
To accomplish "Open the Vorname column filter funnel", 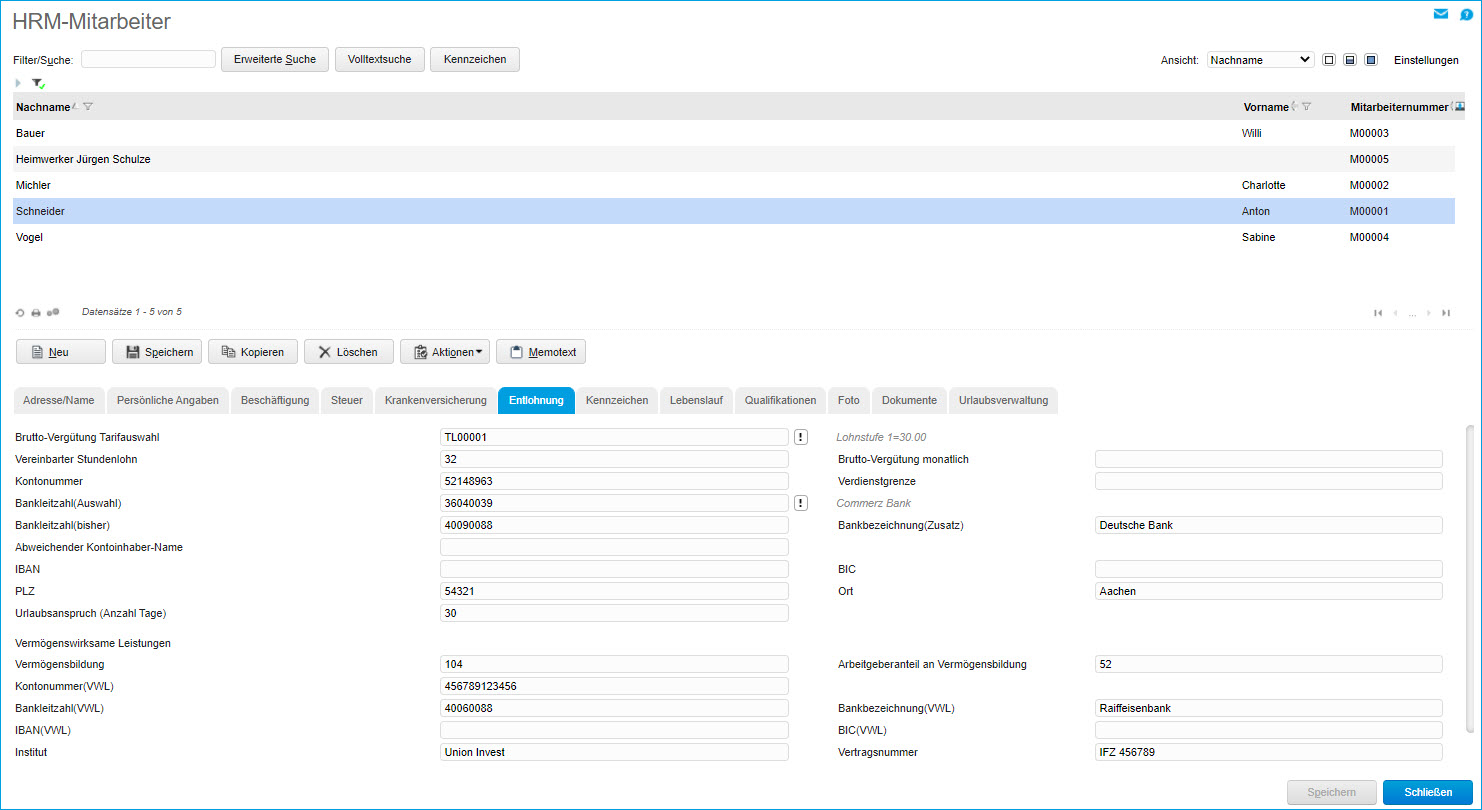I will coord(1306,107).
